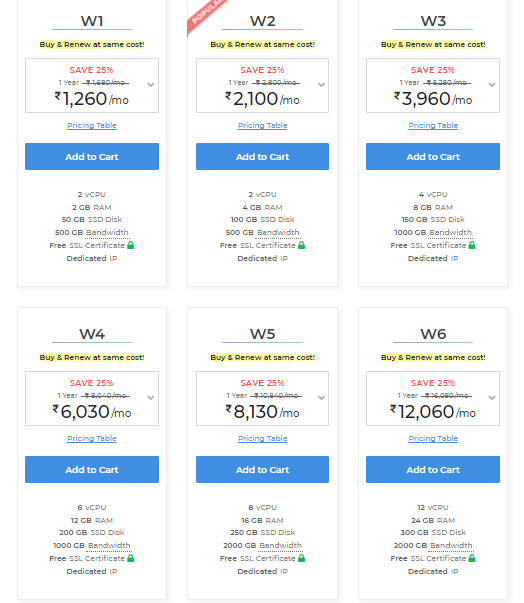524x603 pixels.
Task: Expand W3 billing term dropdown arrow
Action: [492, 85]
